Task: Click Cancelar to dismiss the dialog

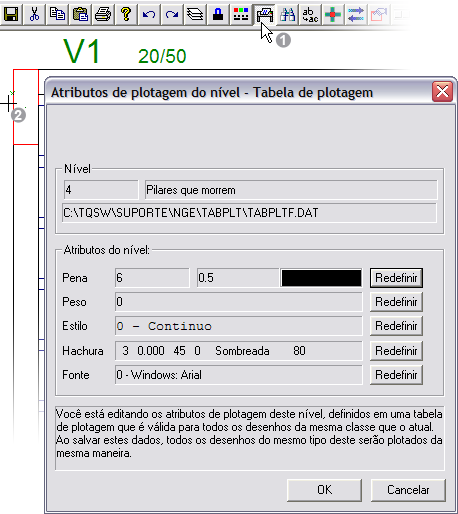Action: tap(408, 490)
